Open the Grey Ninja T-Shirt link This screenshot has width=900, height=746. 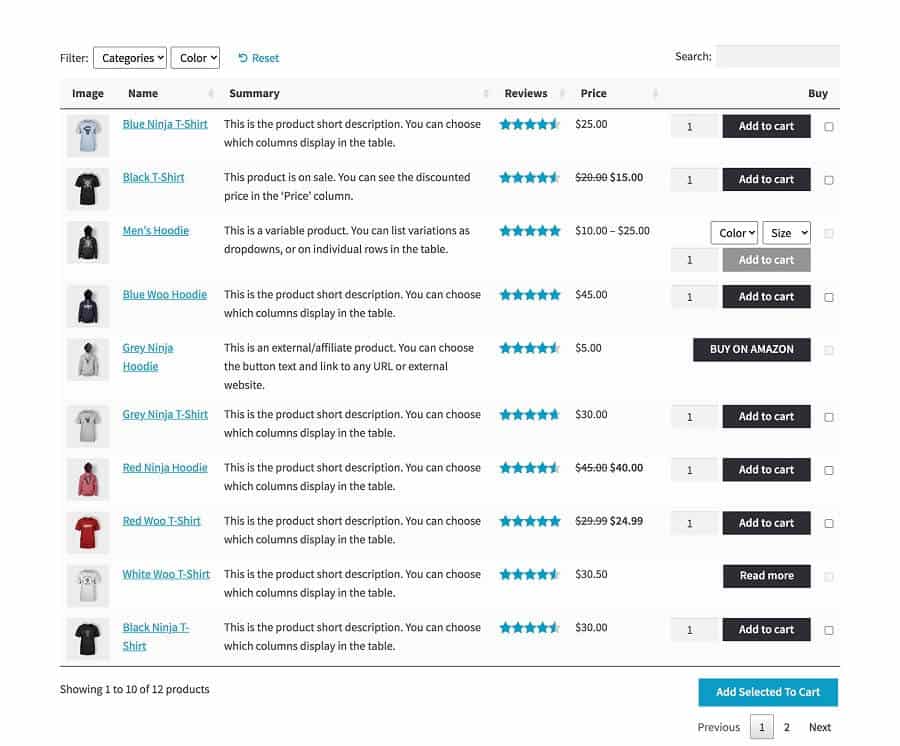pyautogui.click(x=165, y=414)
